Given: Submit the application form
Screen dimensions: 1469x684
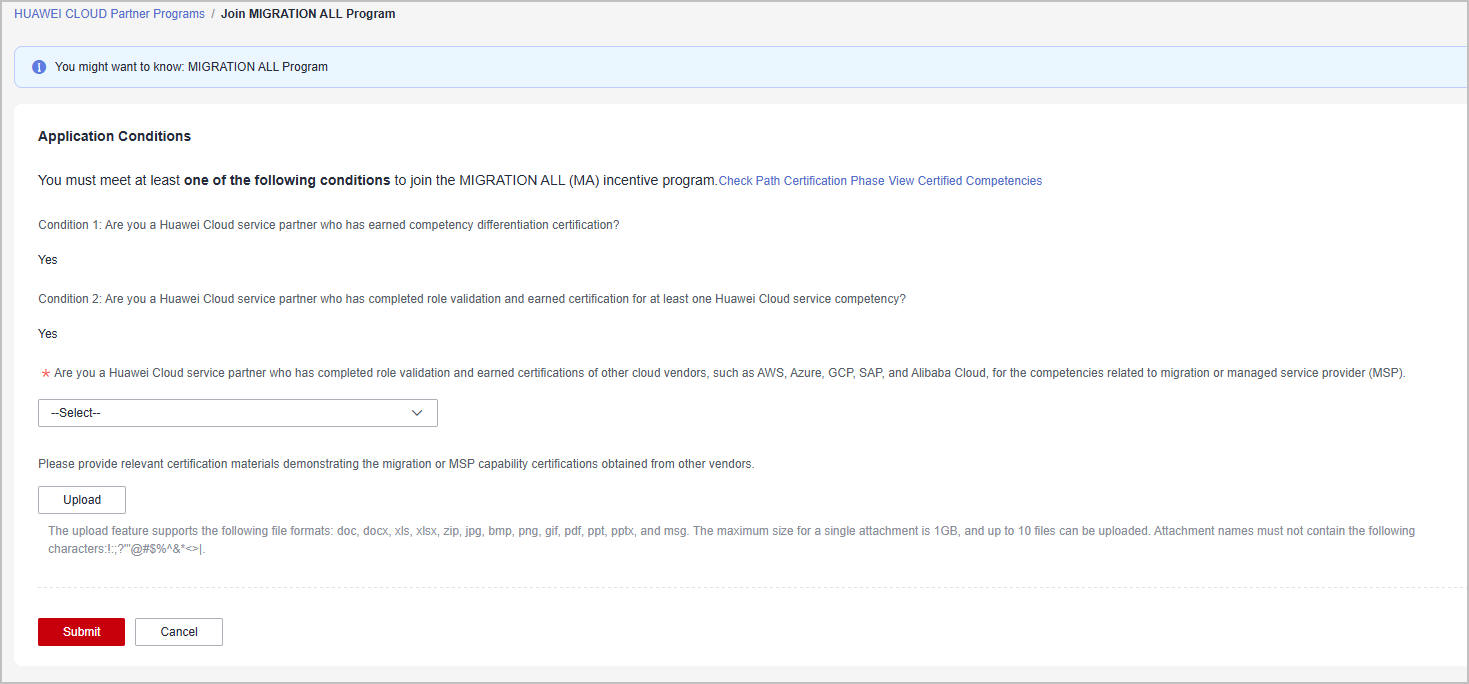Looking at the screenshot, I should (81, 632).
